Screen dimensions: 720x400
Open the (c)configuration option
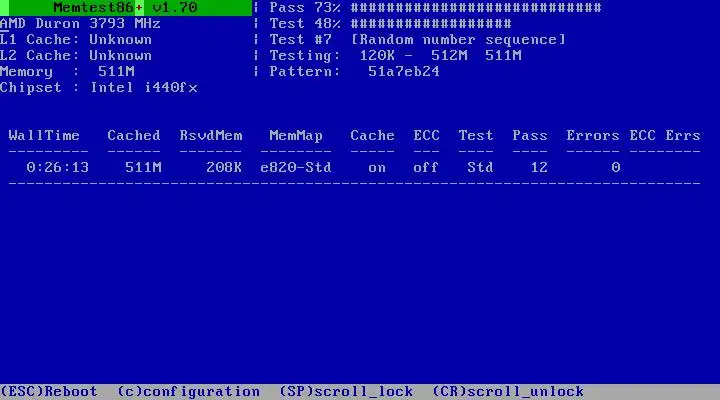[188, 391]
